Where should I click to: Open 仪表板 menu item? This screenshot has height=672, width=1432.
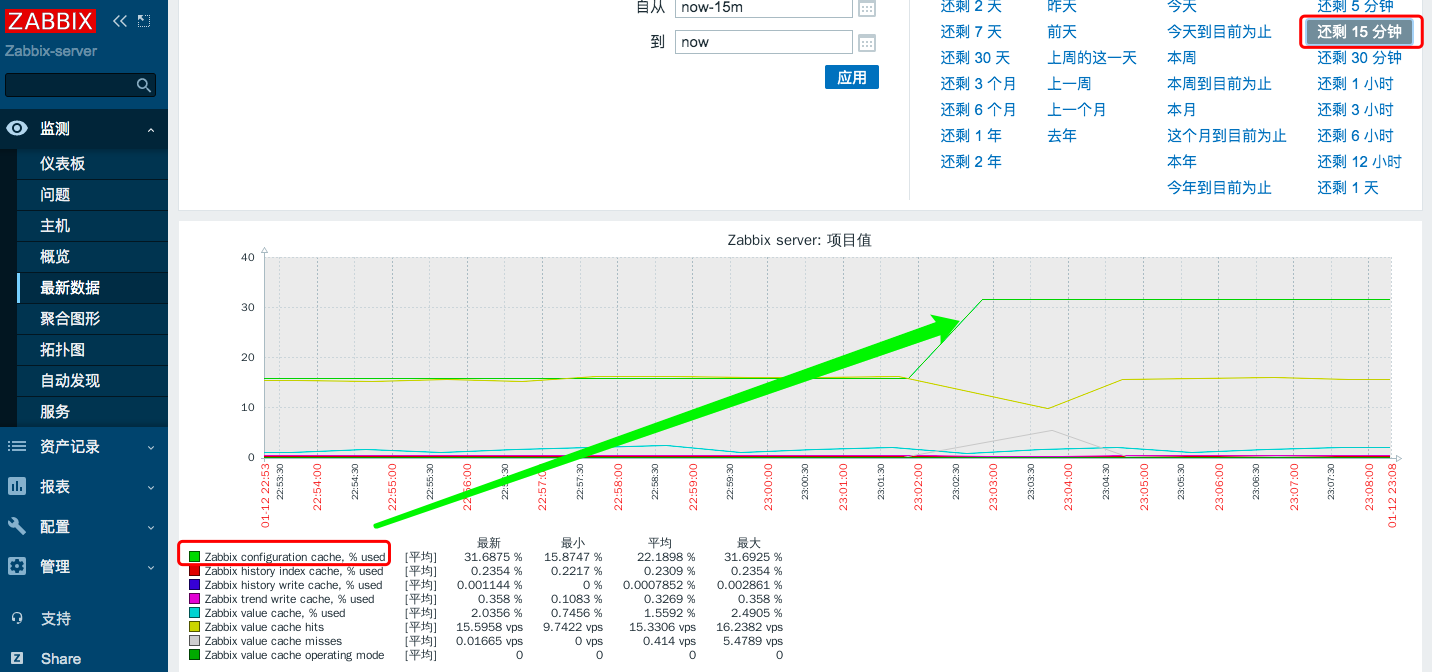click(62, 164)
